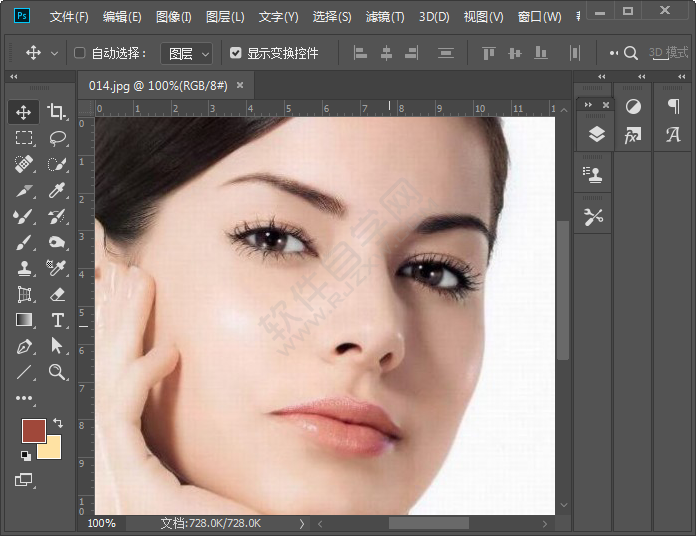Viewport: 696px width, 536px height.
Task: Click the foreground color swatch
Action: point(33,431)
